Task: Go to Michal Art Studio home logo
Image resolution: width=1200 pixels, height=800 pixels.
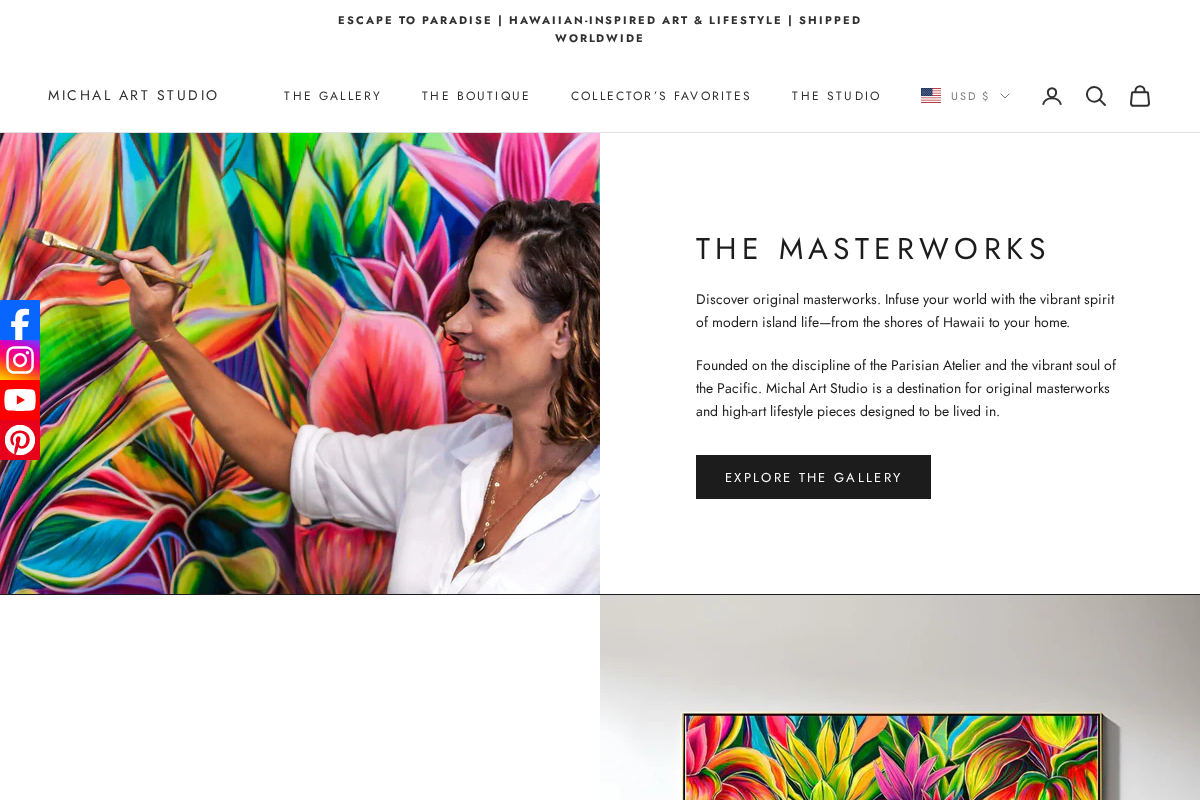Action: [x=133, y=96]
